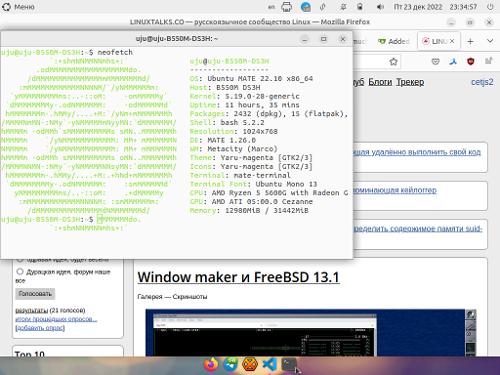500x375 pixels.
Task: Launch Firefox from the dock
Action: pyautogui.click(x=211, y=364)
